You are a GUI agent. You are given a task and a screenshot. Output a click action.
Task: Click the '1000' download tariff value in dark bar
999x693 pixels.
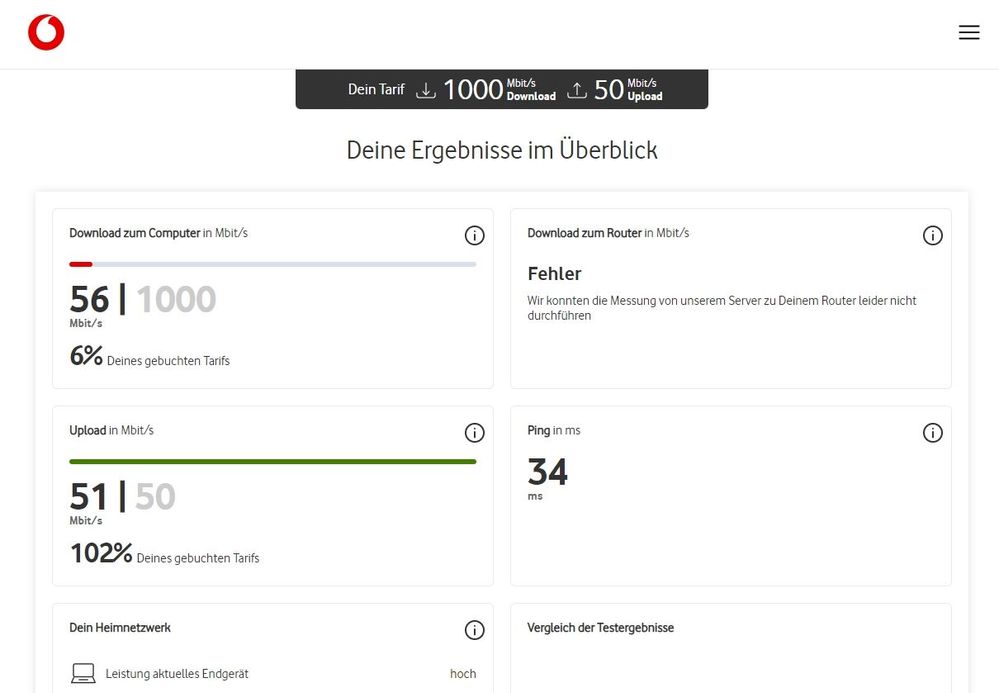coord(473,90)
